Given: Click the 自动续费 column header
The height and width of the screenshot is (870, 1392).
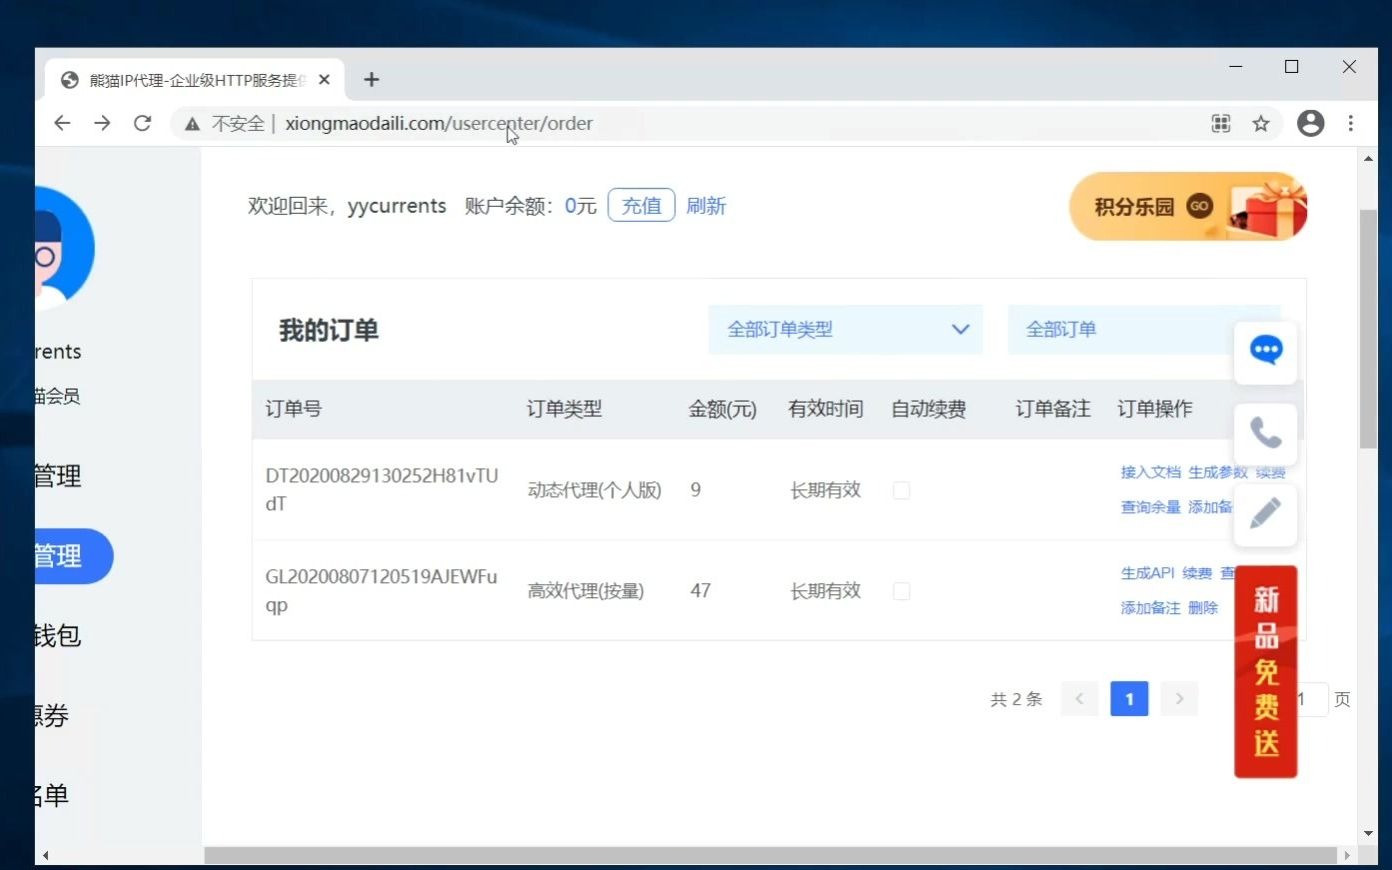Looking at the screenshot, I should click(928, 409).
